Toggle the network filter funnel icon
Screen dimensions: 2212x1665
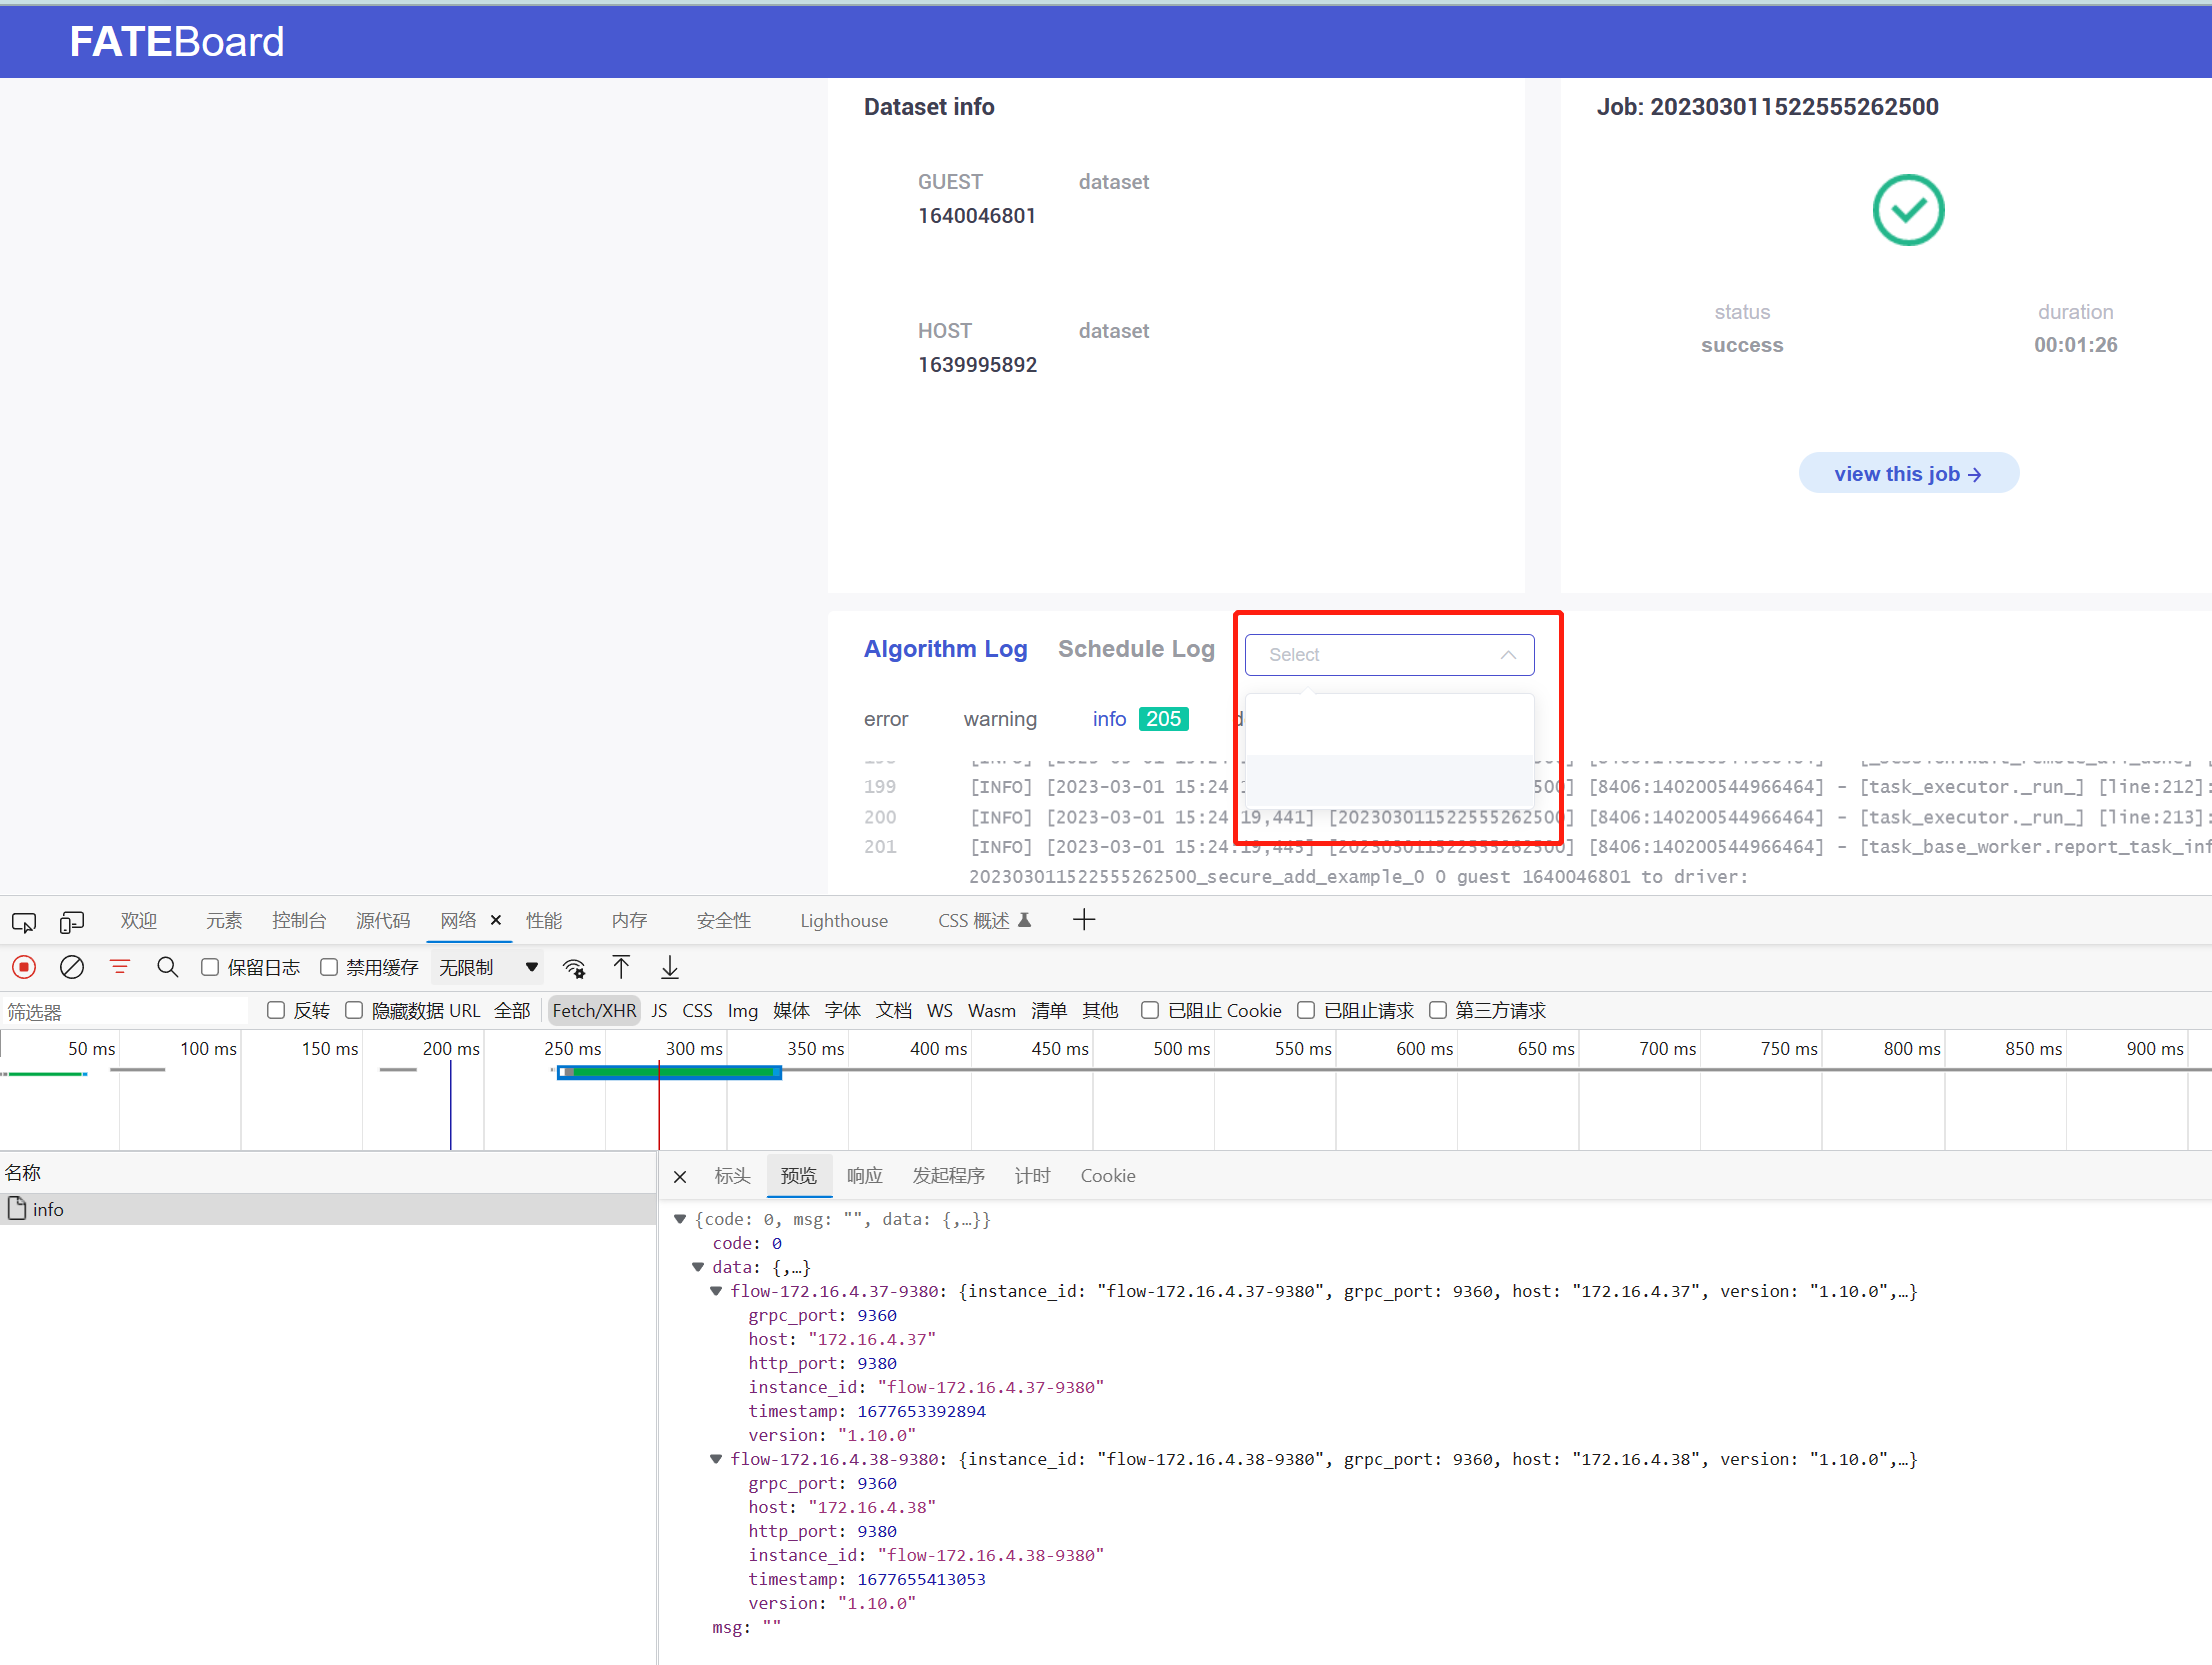tap(120, 967)
